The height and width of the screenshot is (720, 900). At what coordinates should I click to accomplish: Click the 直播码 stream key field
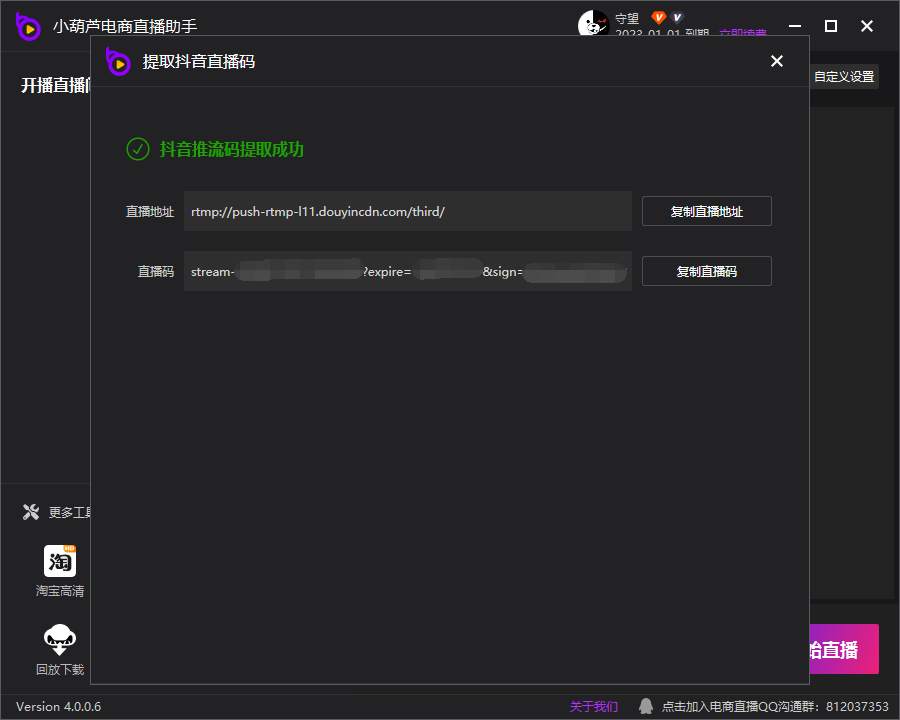408,271
